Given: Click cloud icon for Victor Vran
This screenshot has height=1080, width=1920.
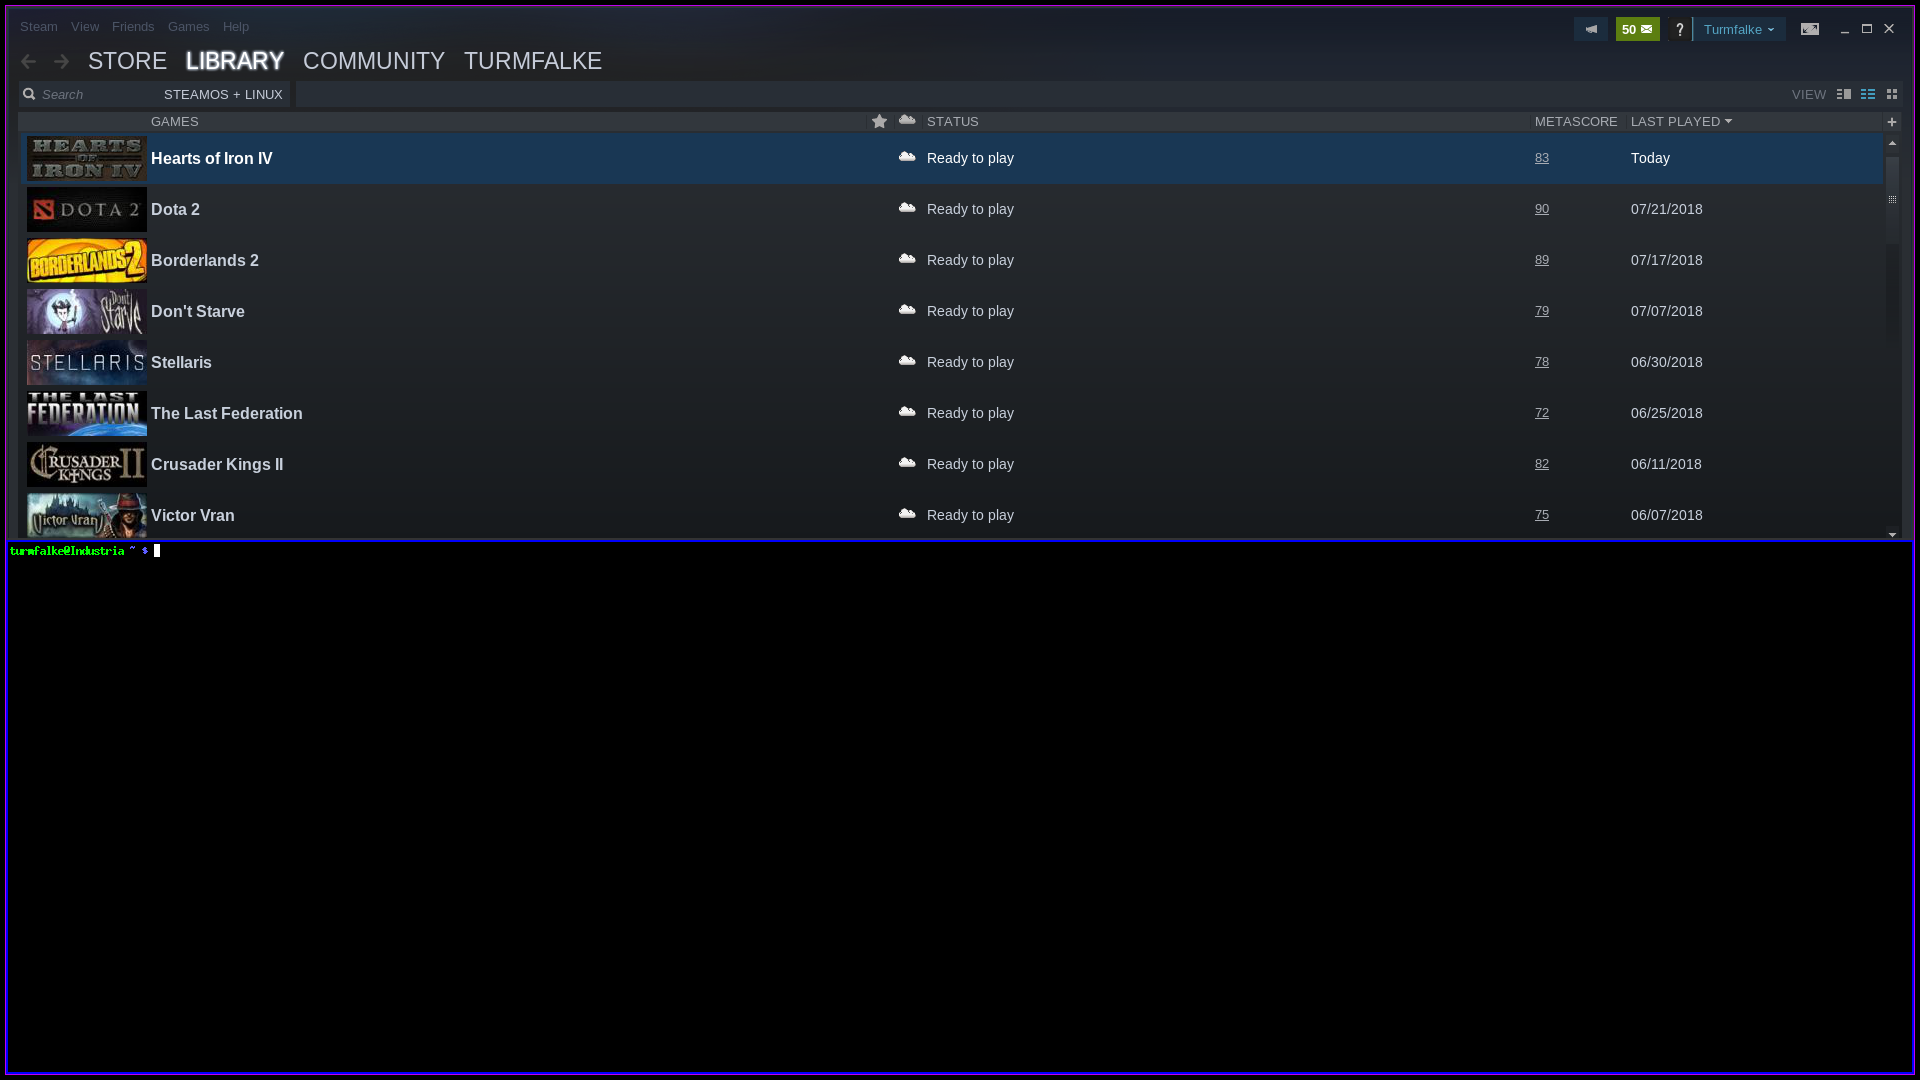Looking at the screenshot, I should pyautogui.click(x=907, y=514).
